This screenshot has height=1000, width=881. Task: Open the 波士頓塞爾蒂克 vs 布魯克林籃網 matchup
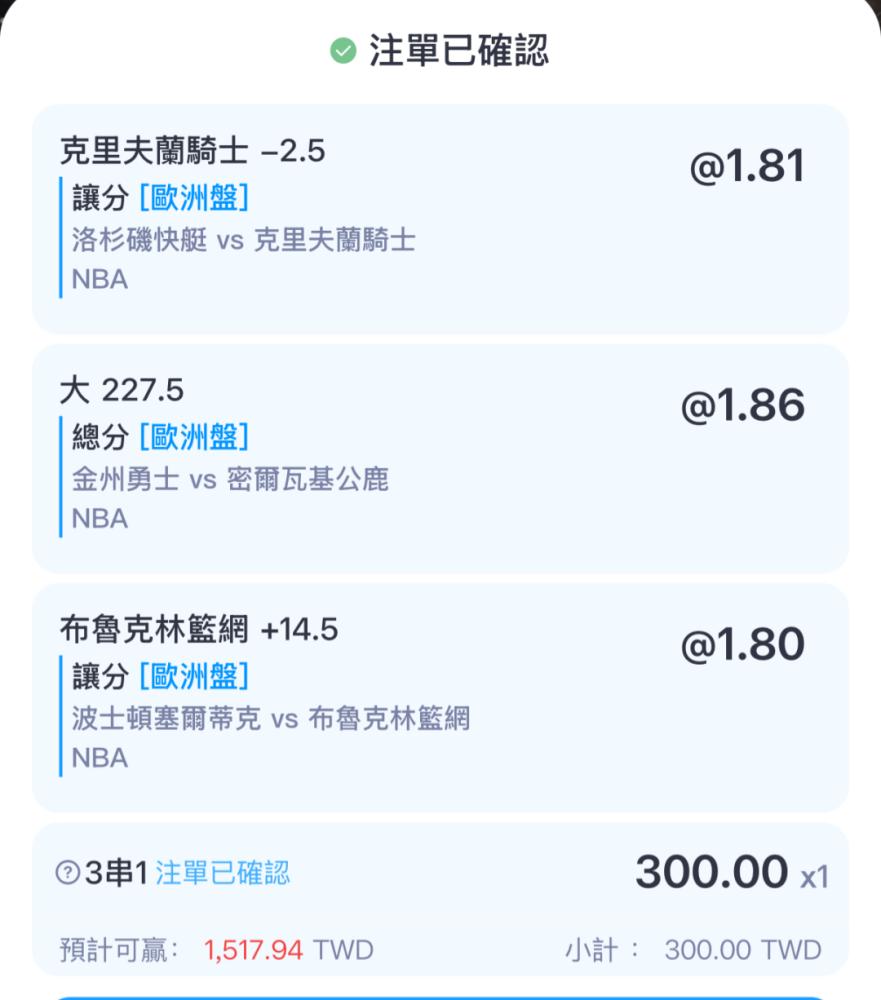point(270,718)
